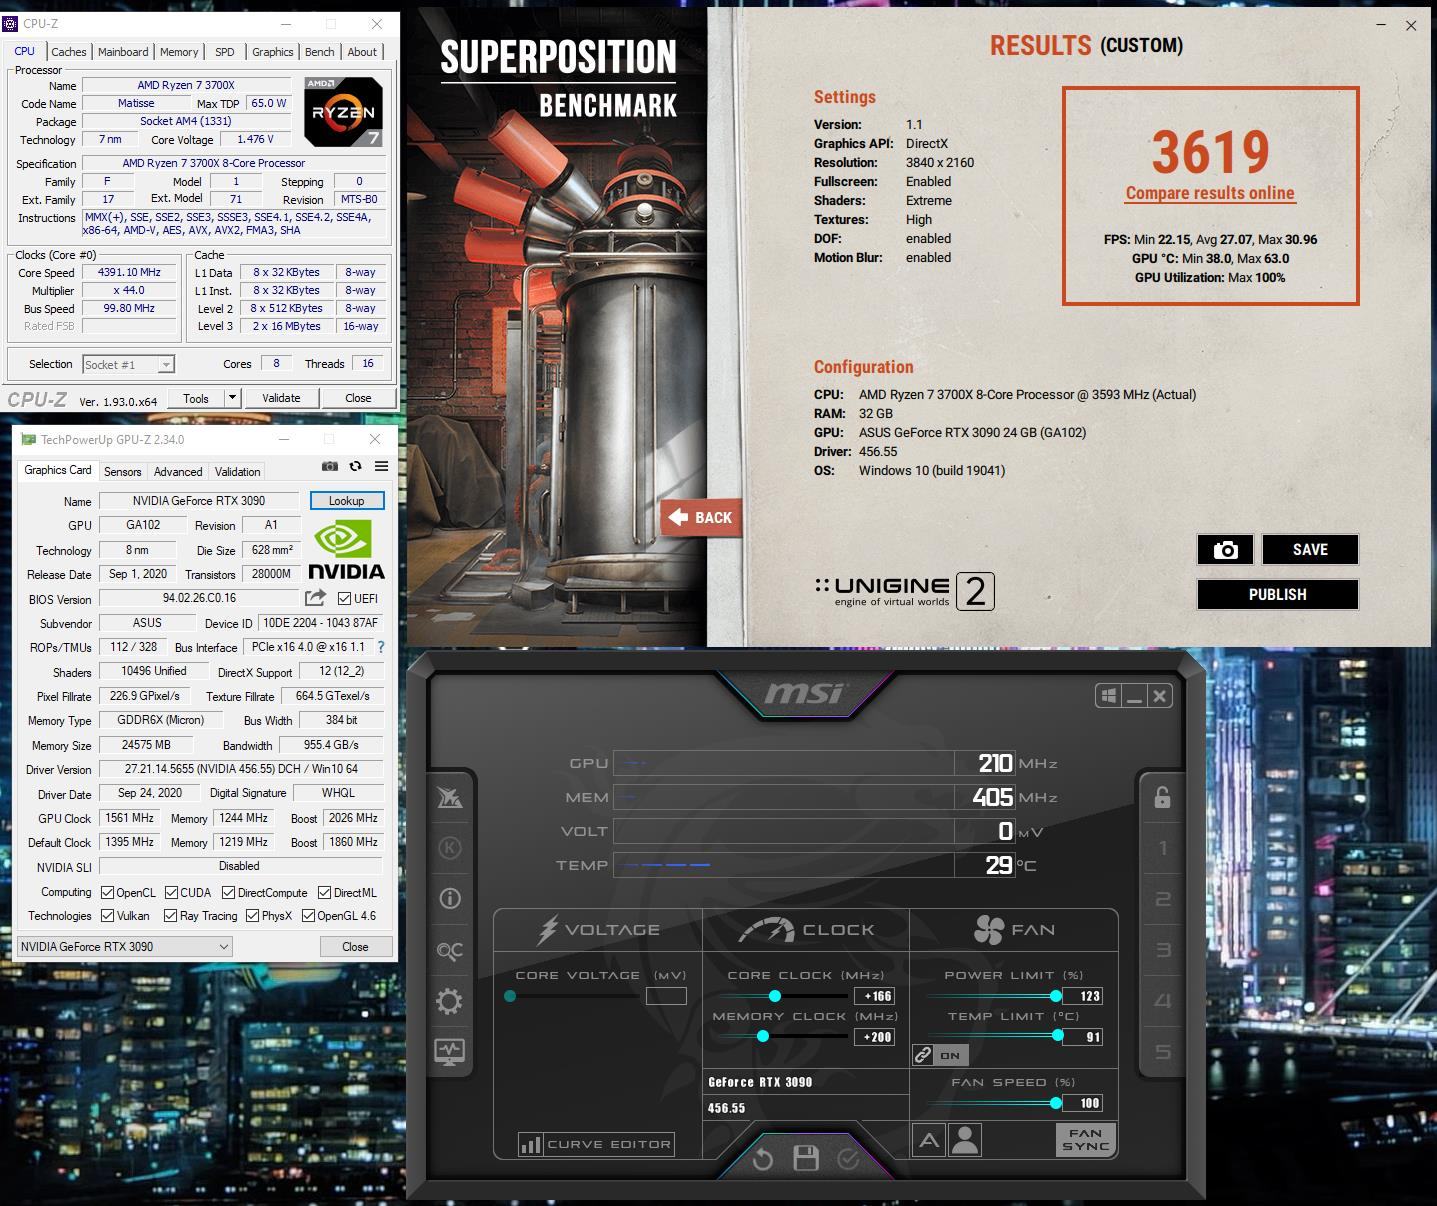Select Afterburner profile slot 3
This screenshot has width=1437, height=1206.
pos(1162,950)
